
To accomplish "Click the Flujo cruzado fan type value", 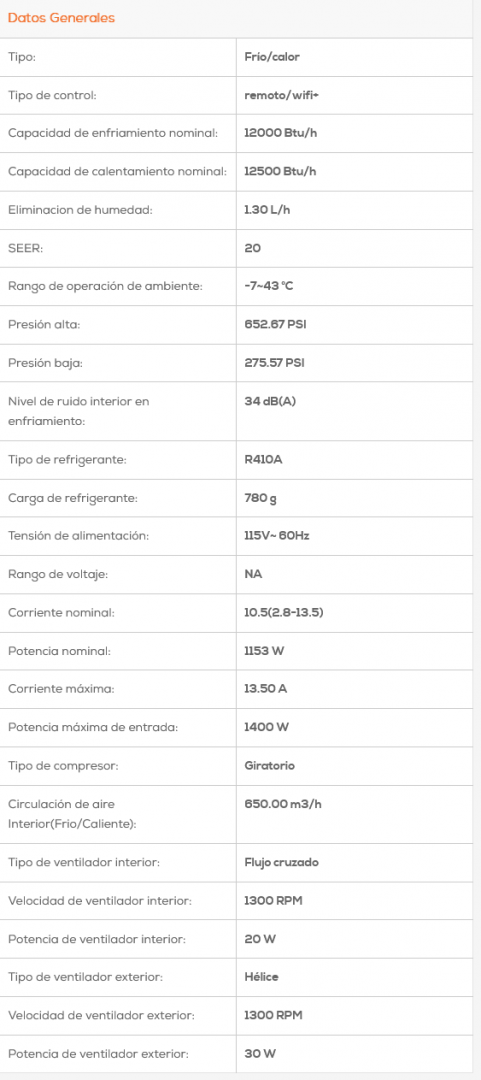I will click(x=281, y=862).
